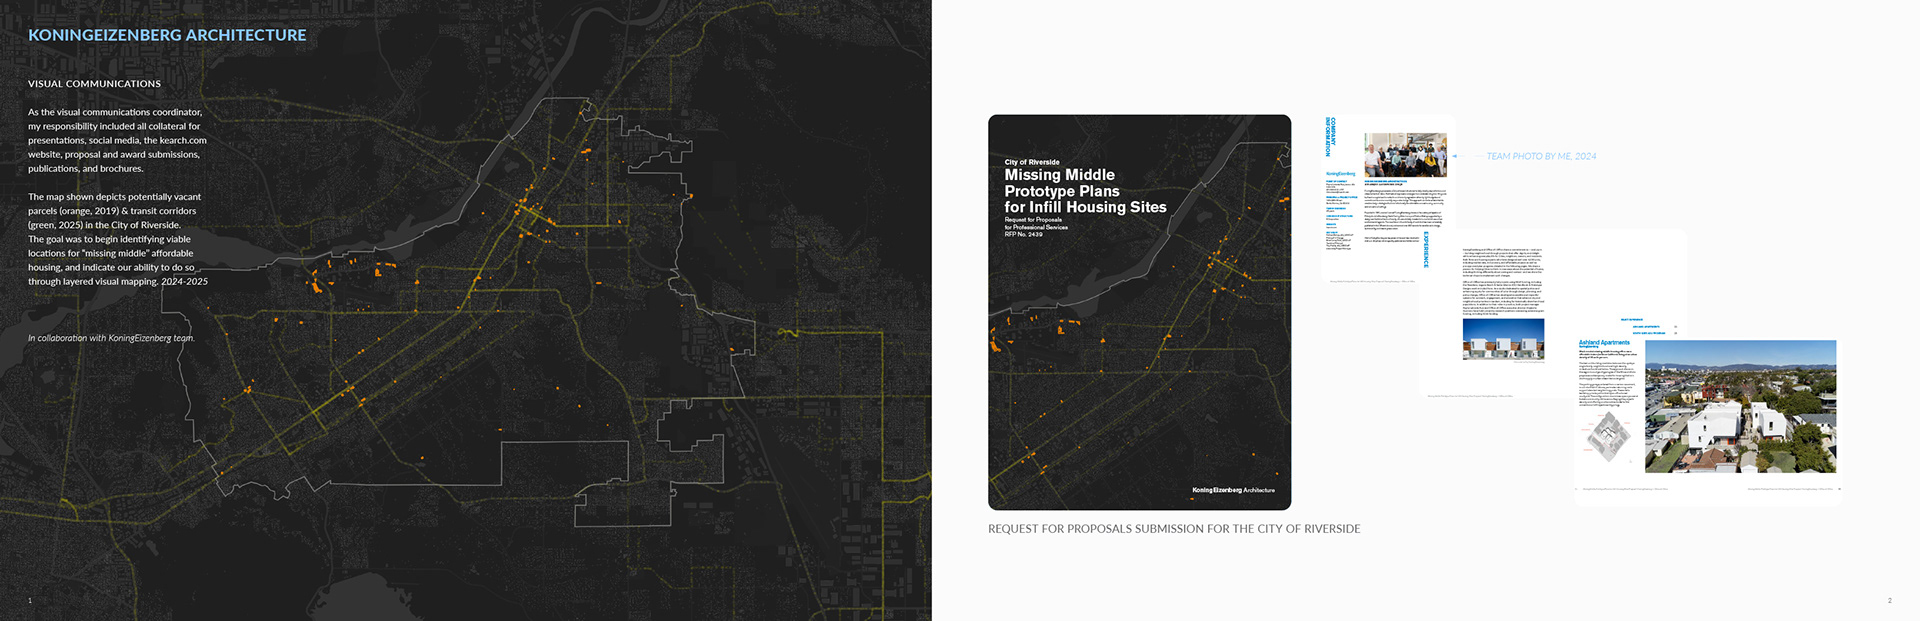
Task: Click the vertical EXPERIENCE page heading
Action: [1426, 250]
